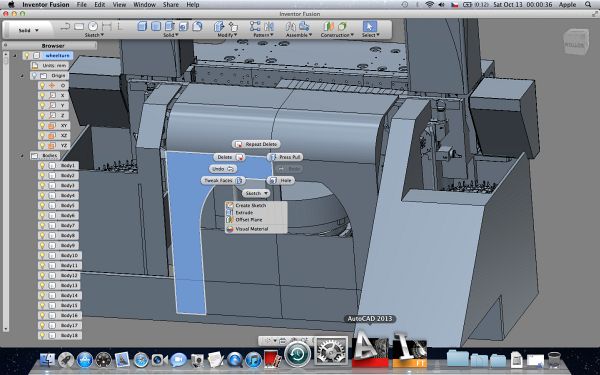Open the Apple menu
Viewport: 600px width, 375px height.
pos(11,5)
